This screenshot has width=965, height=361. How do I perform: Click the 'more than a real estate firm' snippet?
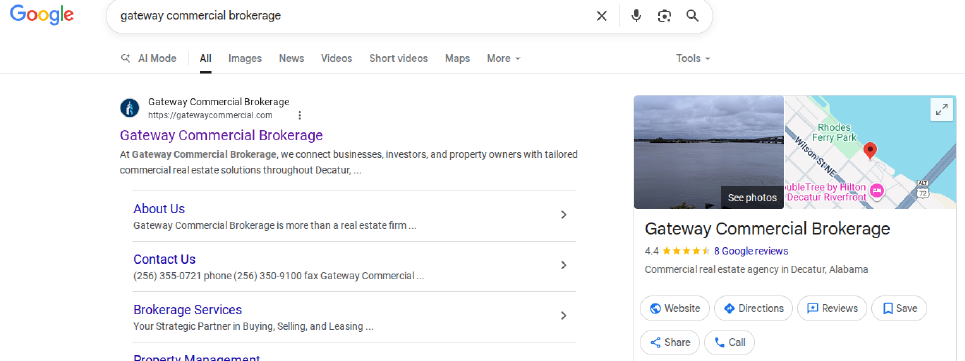tap(275, 226)
